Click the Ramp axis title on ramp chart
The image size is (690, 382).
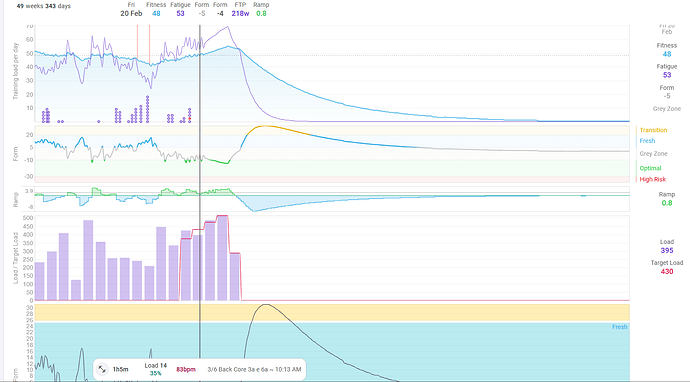pyautogui.click(x=16, y=199)
